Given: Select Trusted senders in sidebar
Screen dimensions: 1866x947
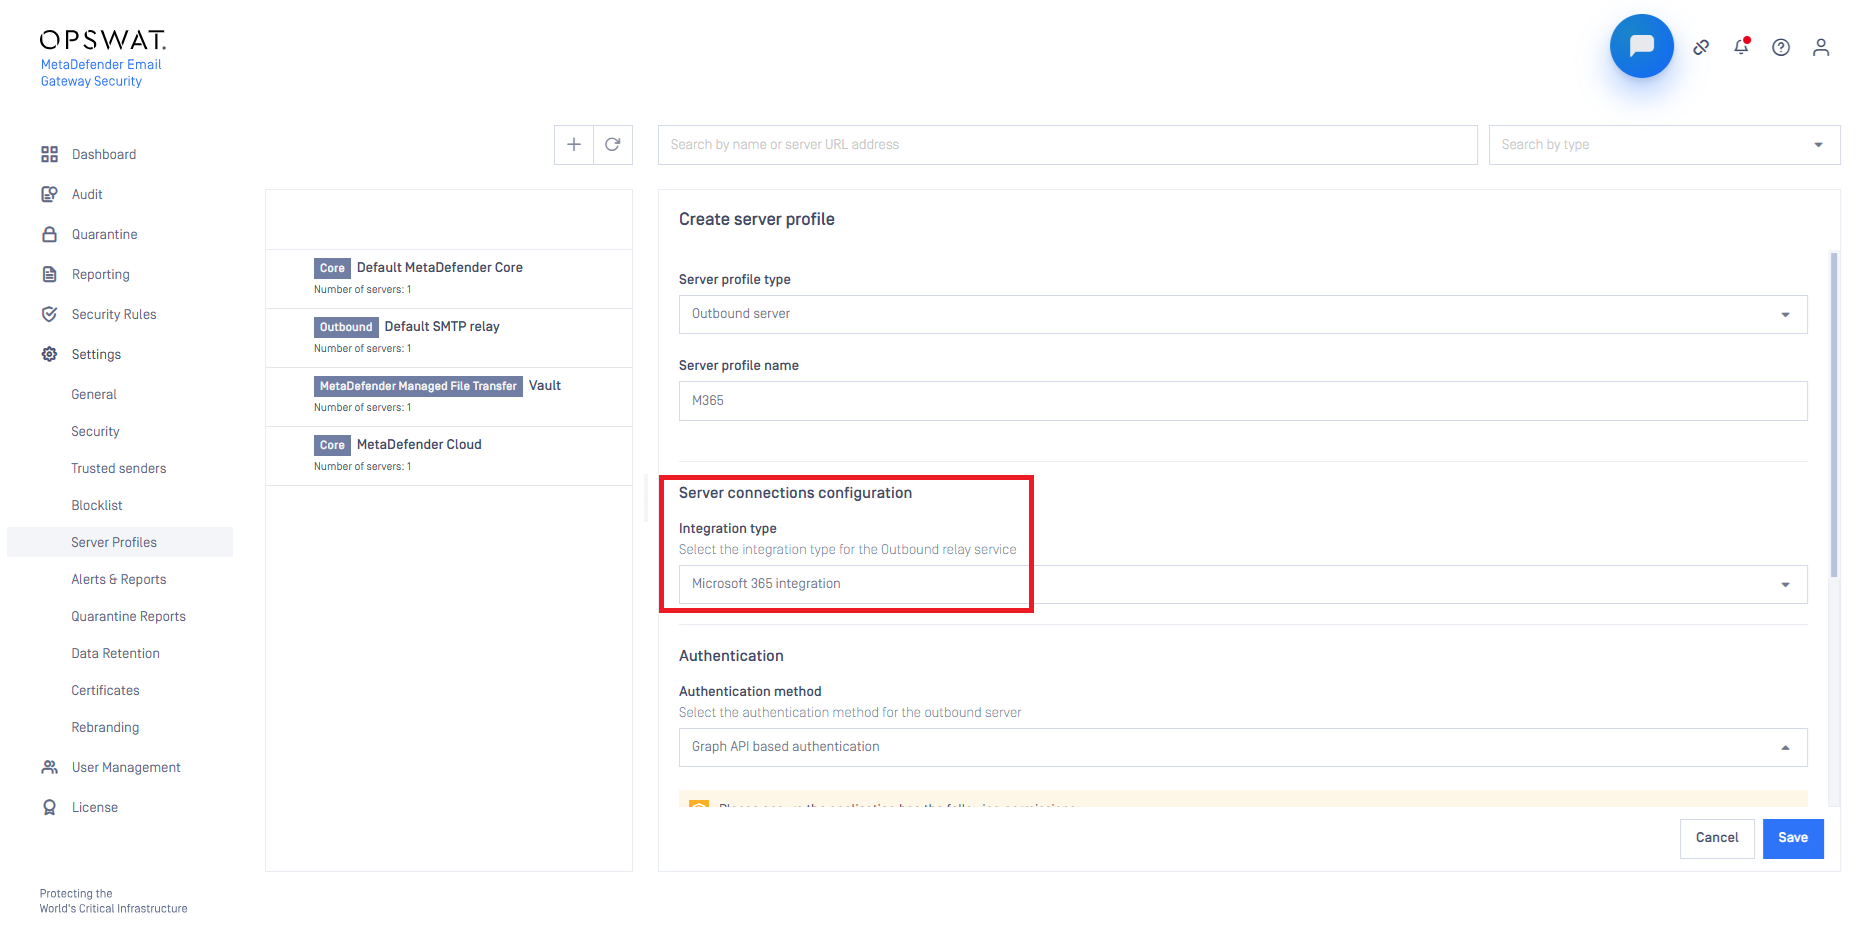Looking at the screenshot, I should pyautogui.click(x=118, y=468).
